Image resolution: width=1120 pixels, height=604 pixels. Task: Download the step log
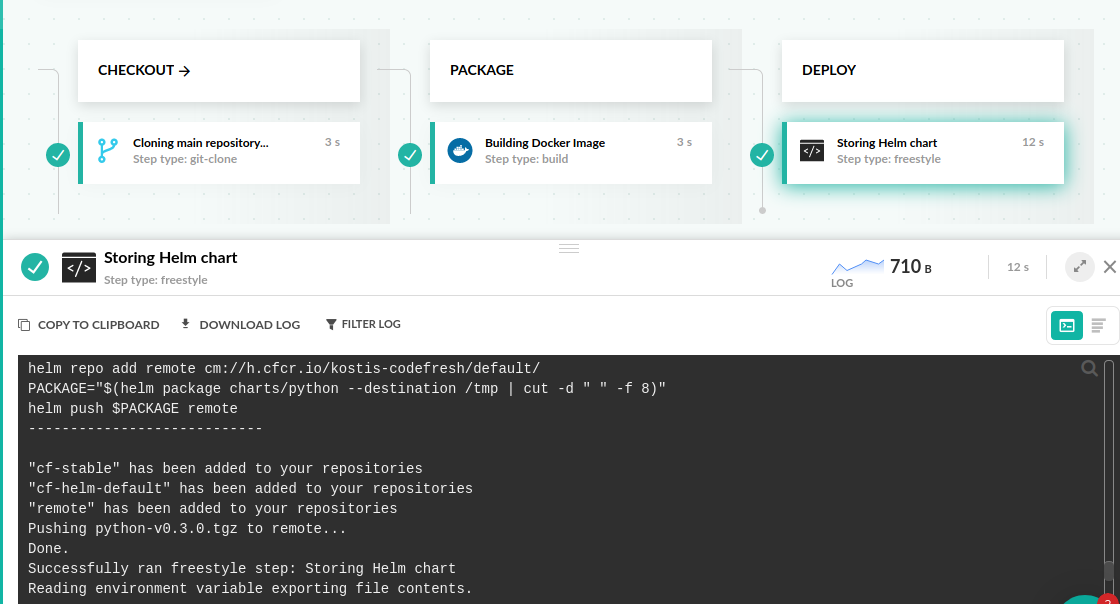click(240, 324)
